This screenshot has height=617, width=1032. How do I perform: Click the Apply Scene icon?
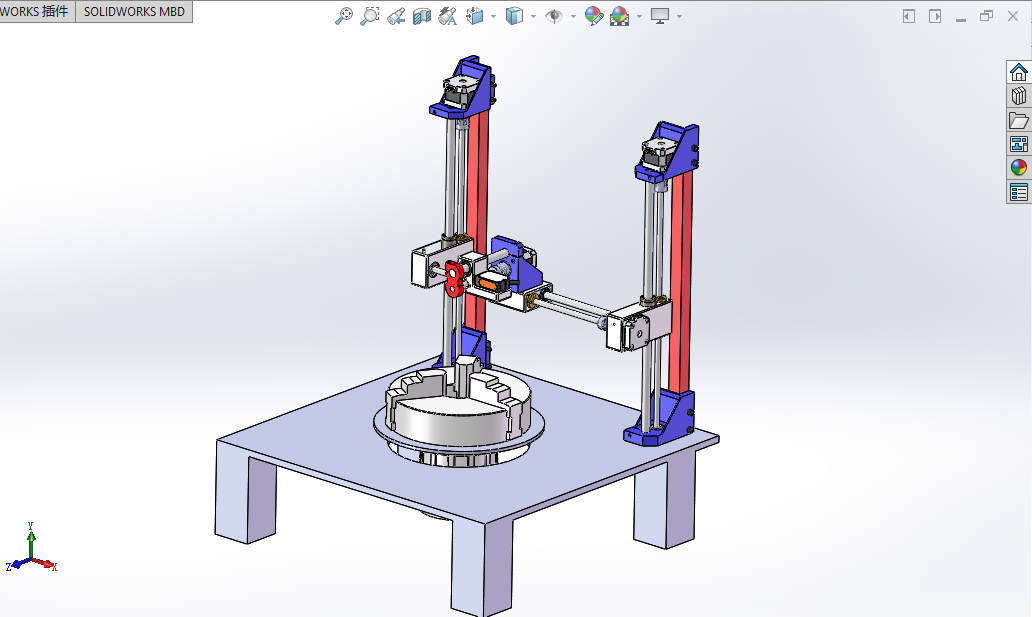[x=619, y=16]
